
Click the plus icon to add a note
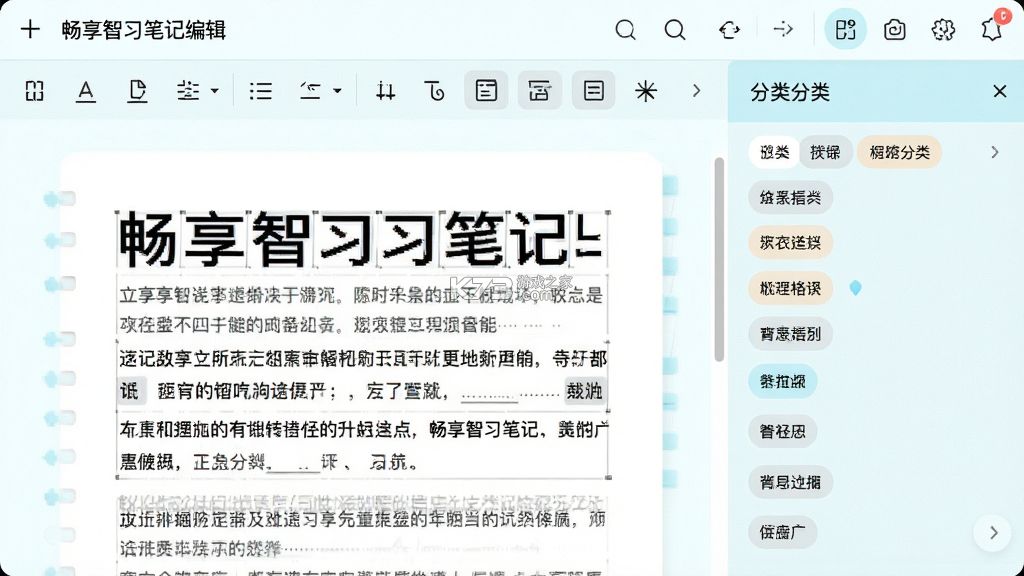pos(30,29)
